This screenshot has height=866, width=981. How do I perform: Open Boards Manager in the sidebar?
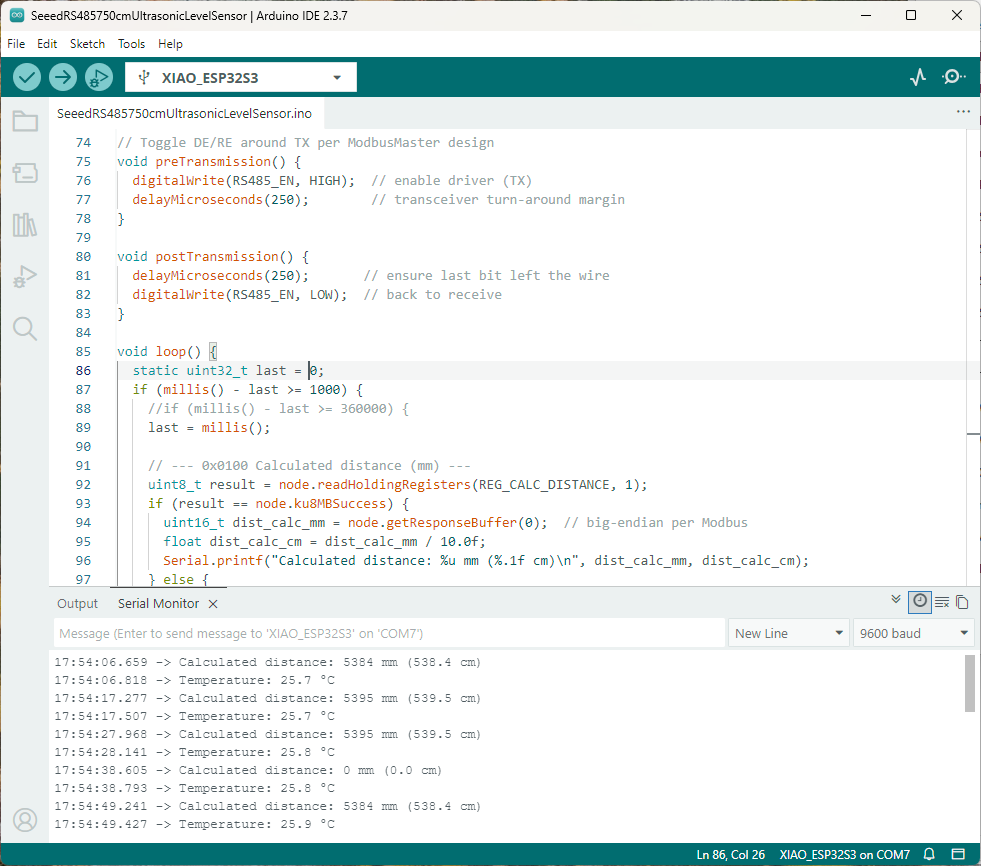(x=25, y=173)
